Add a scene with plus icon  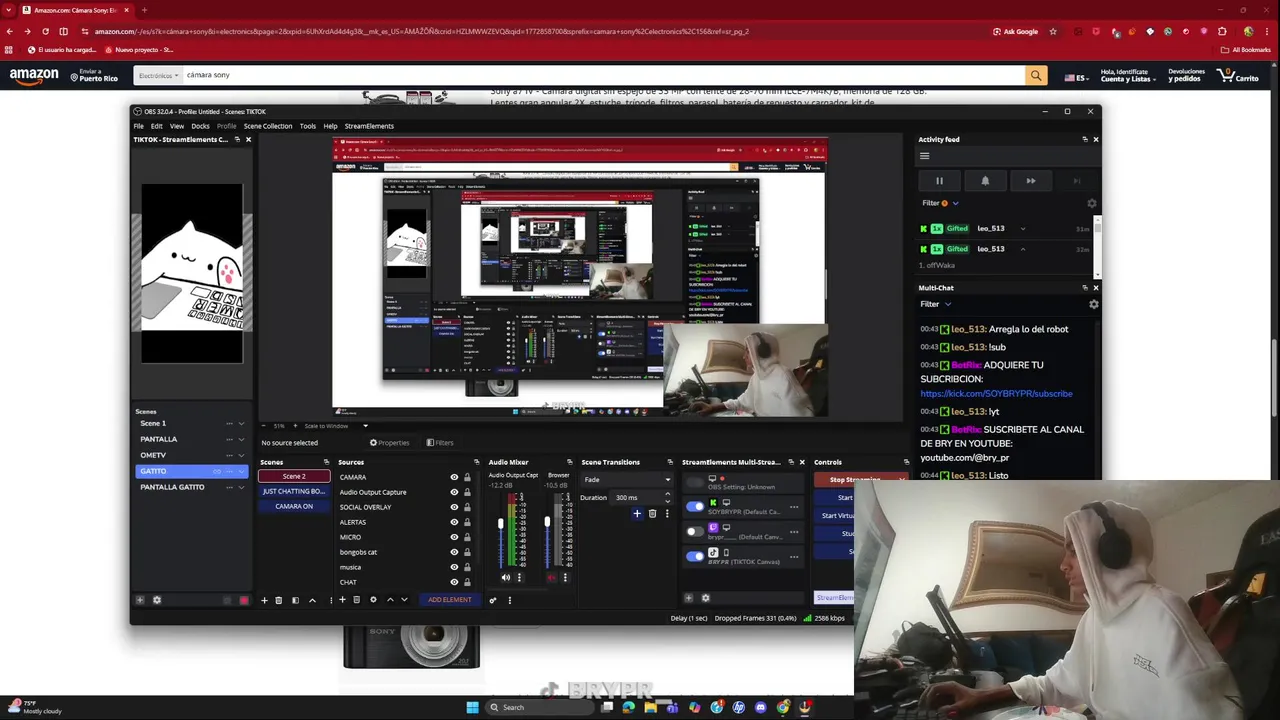264,600
